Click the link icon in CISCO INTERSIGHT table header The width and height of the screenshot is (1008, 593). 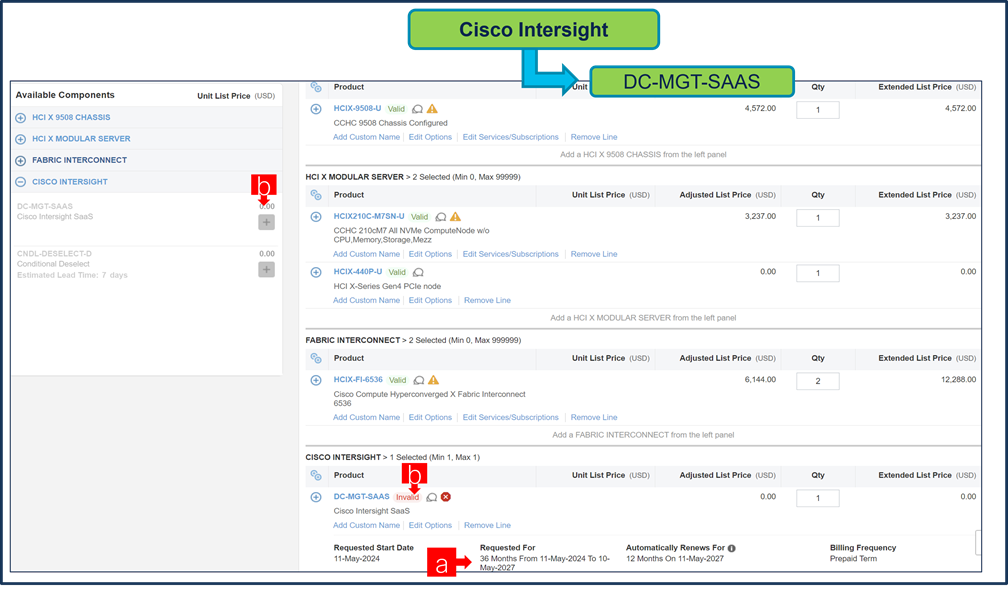tap(316, 475)
